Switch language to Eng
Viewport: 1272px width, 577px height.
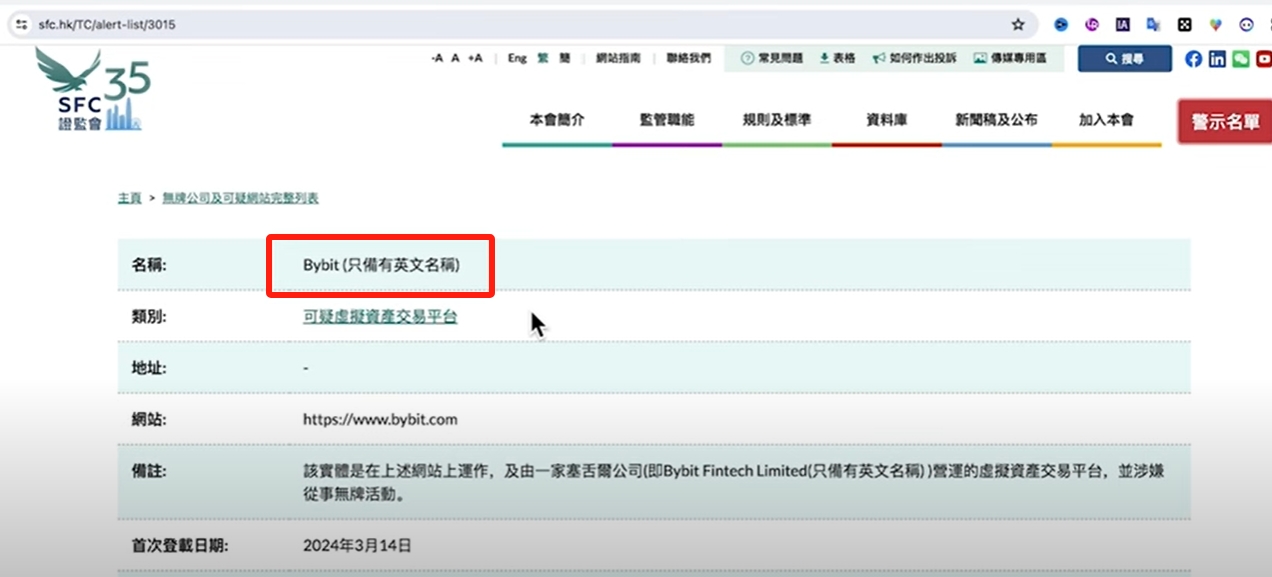(x=517, y=58)
